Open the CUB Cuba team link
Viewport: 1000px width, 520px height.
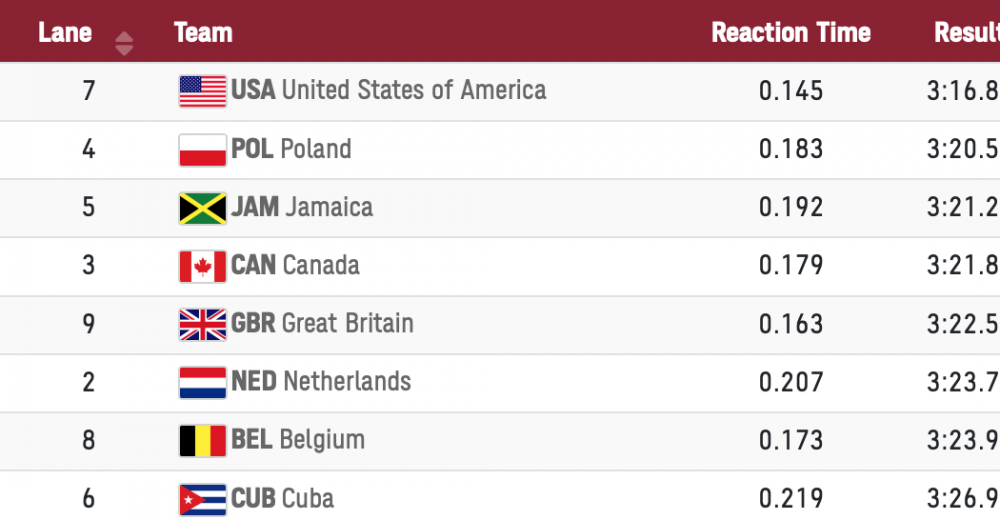(x=282, y=498)
